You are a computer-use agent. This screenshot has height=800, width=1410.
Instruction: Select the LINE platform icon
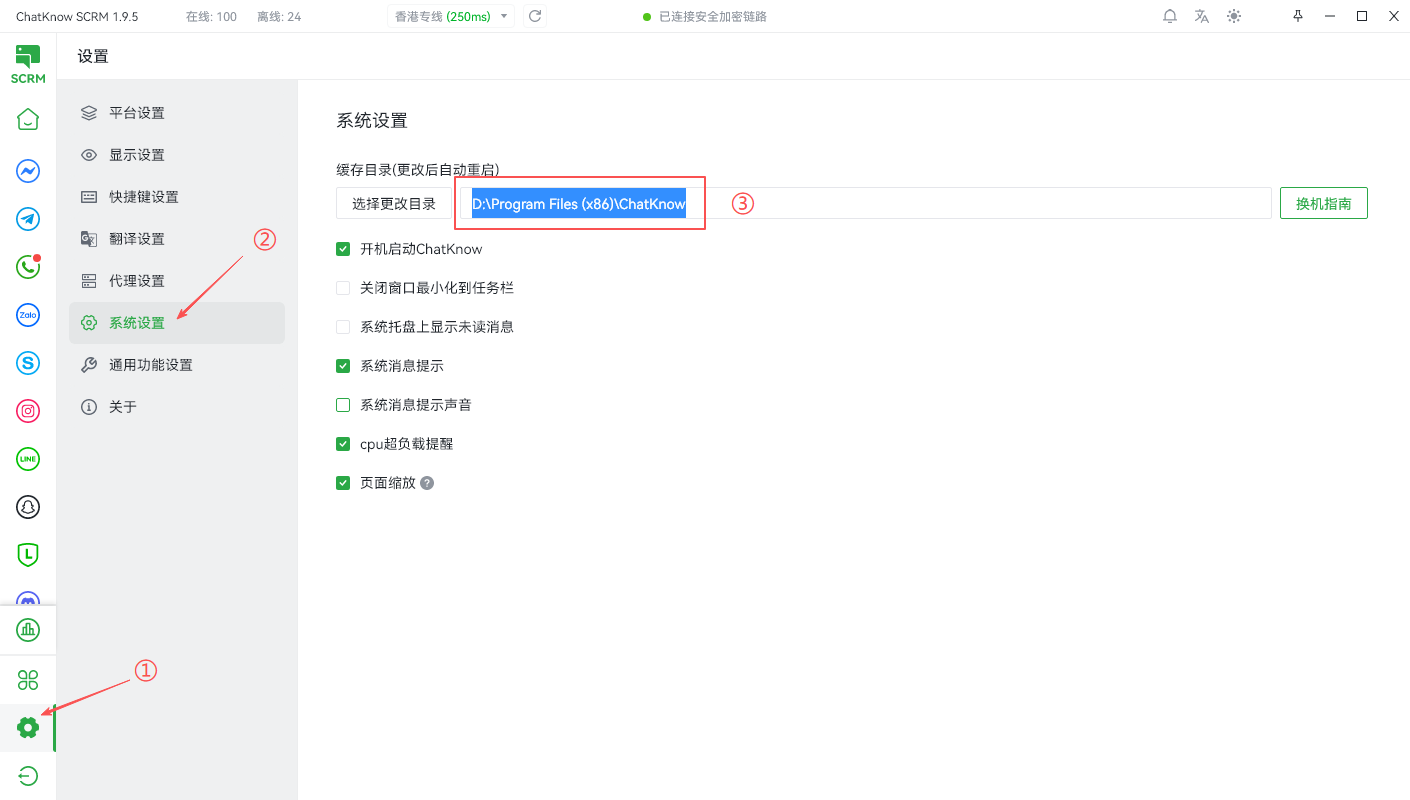point(28,459)
